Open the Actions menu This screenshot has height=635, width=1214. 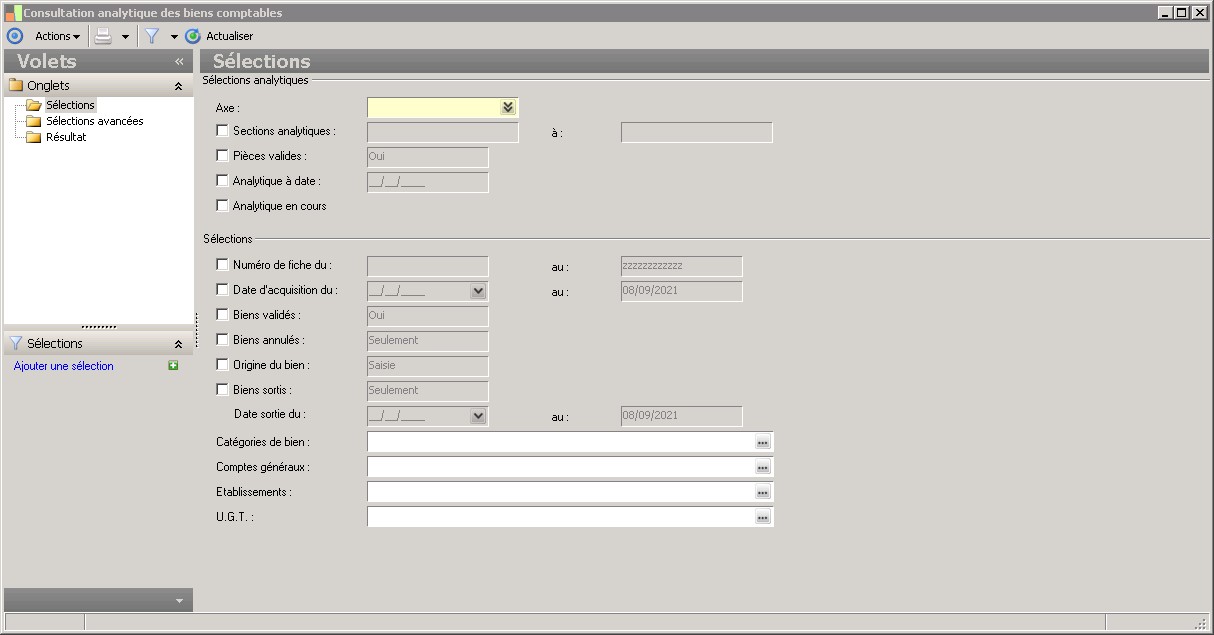click(x=57, y=36)
